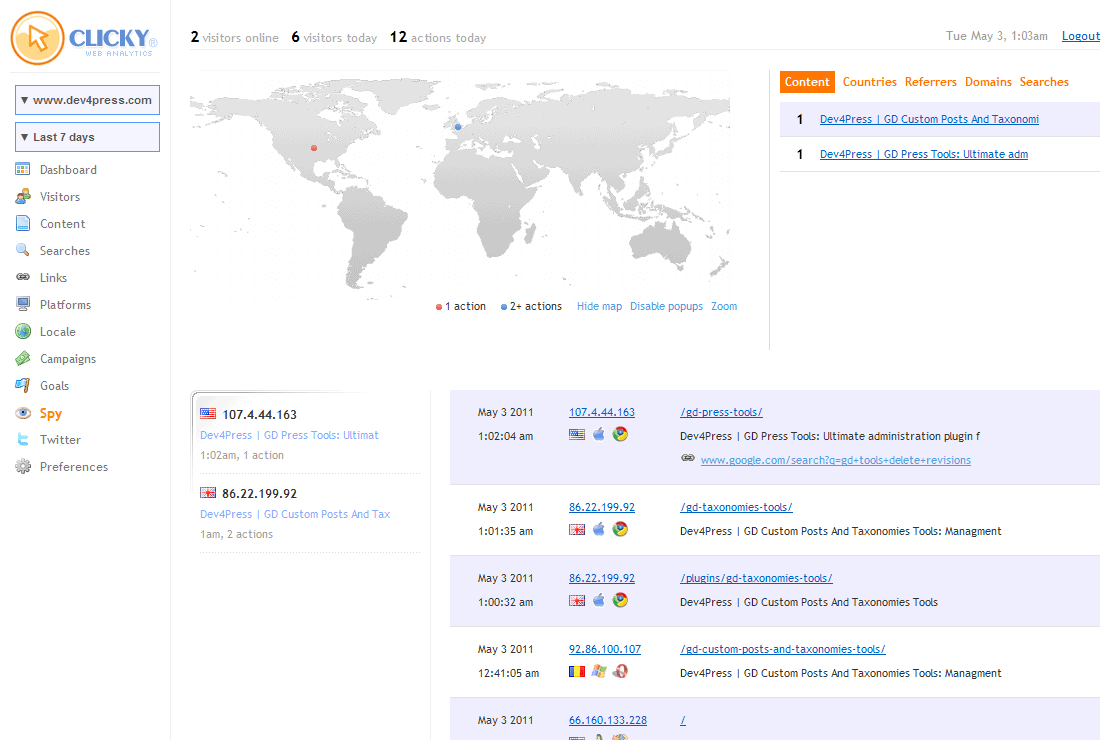Click IP 66.160.133.228 link
This screenshot has width=1120, height=740.
[x=608, y=720]
